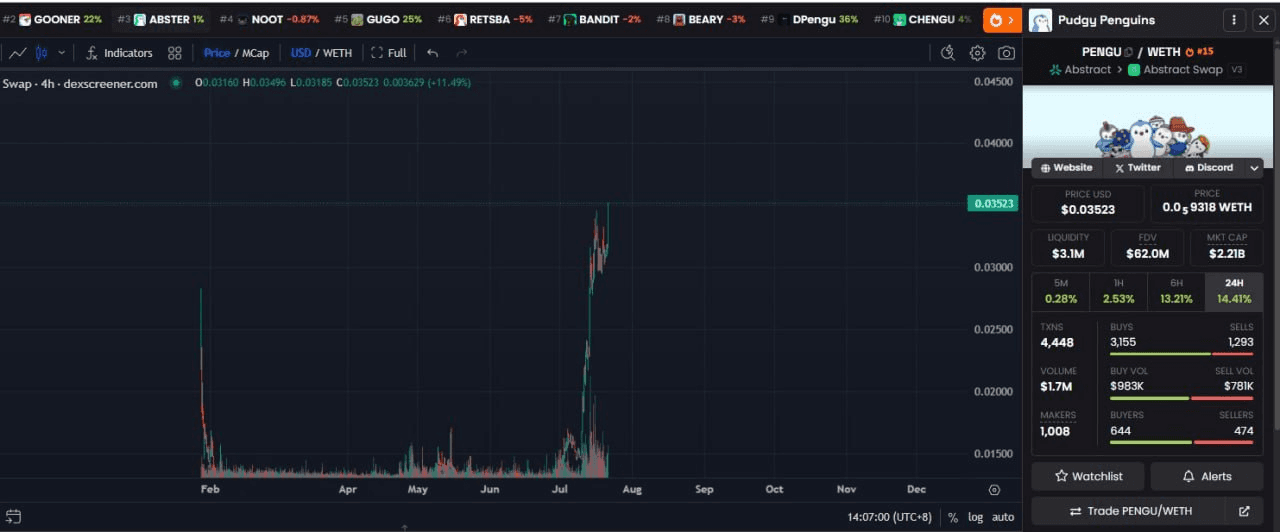The image size is (1280, 532).
Task: Select the 1H timeframe tab
Action: click(1118, 291)
